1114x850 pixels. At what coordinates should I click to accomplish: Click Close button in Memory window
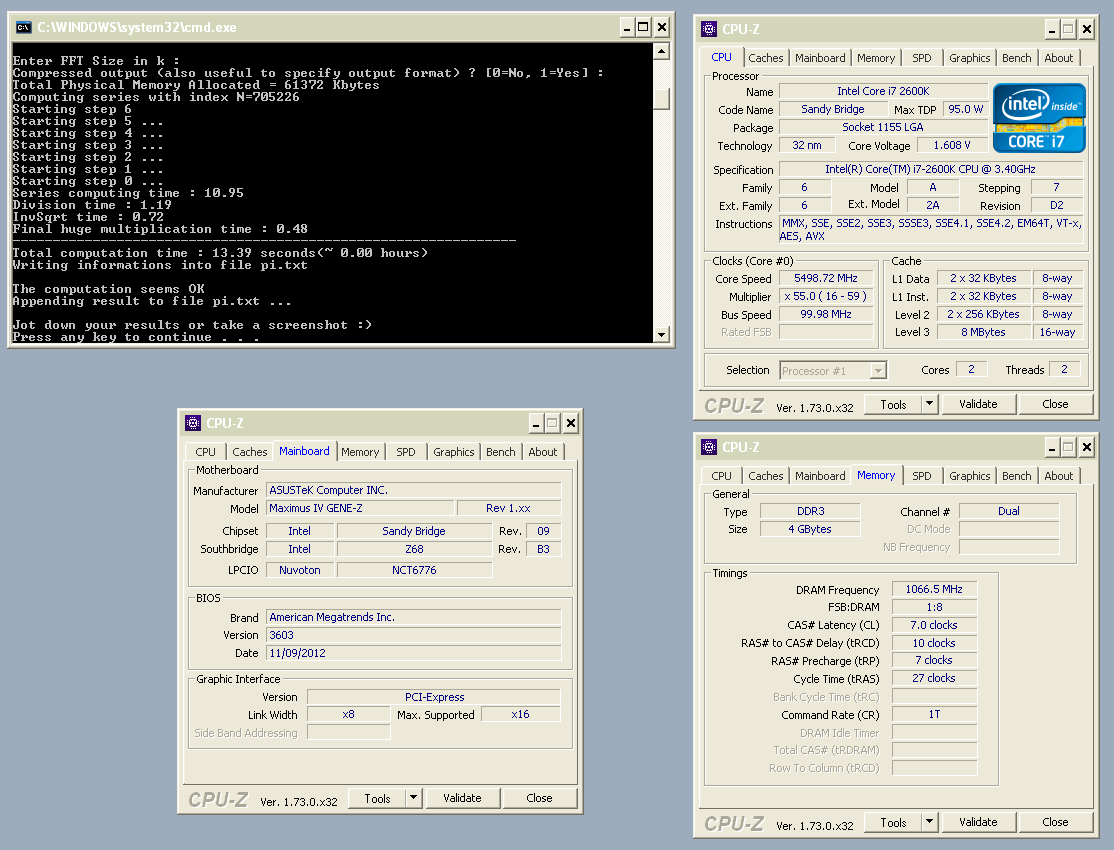click(1055, 822)
